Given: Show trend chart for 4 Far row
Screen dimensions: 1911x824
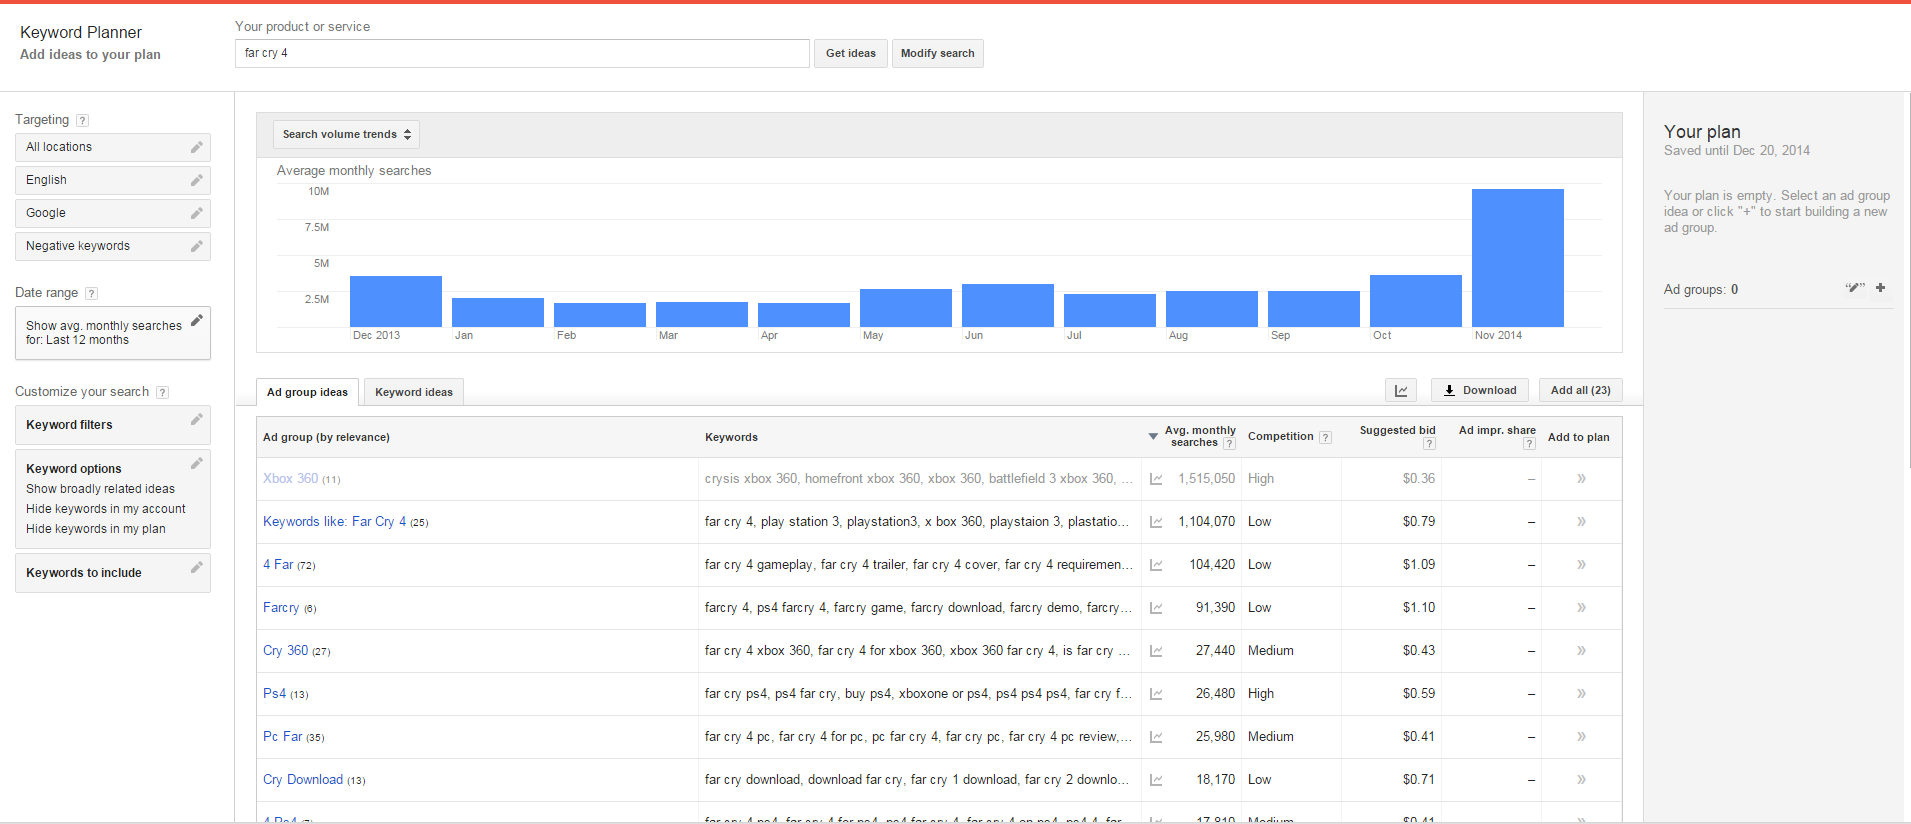Looking at the screenshot, I should point(1156,565).
